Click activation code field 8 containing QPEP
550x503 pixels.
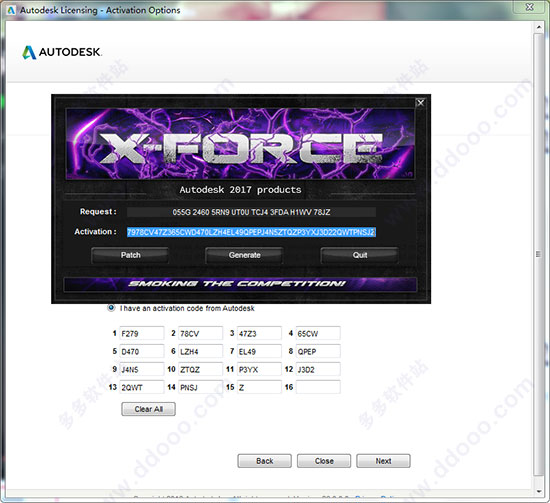click(318, 351)
